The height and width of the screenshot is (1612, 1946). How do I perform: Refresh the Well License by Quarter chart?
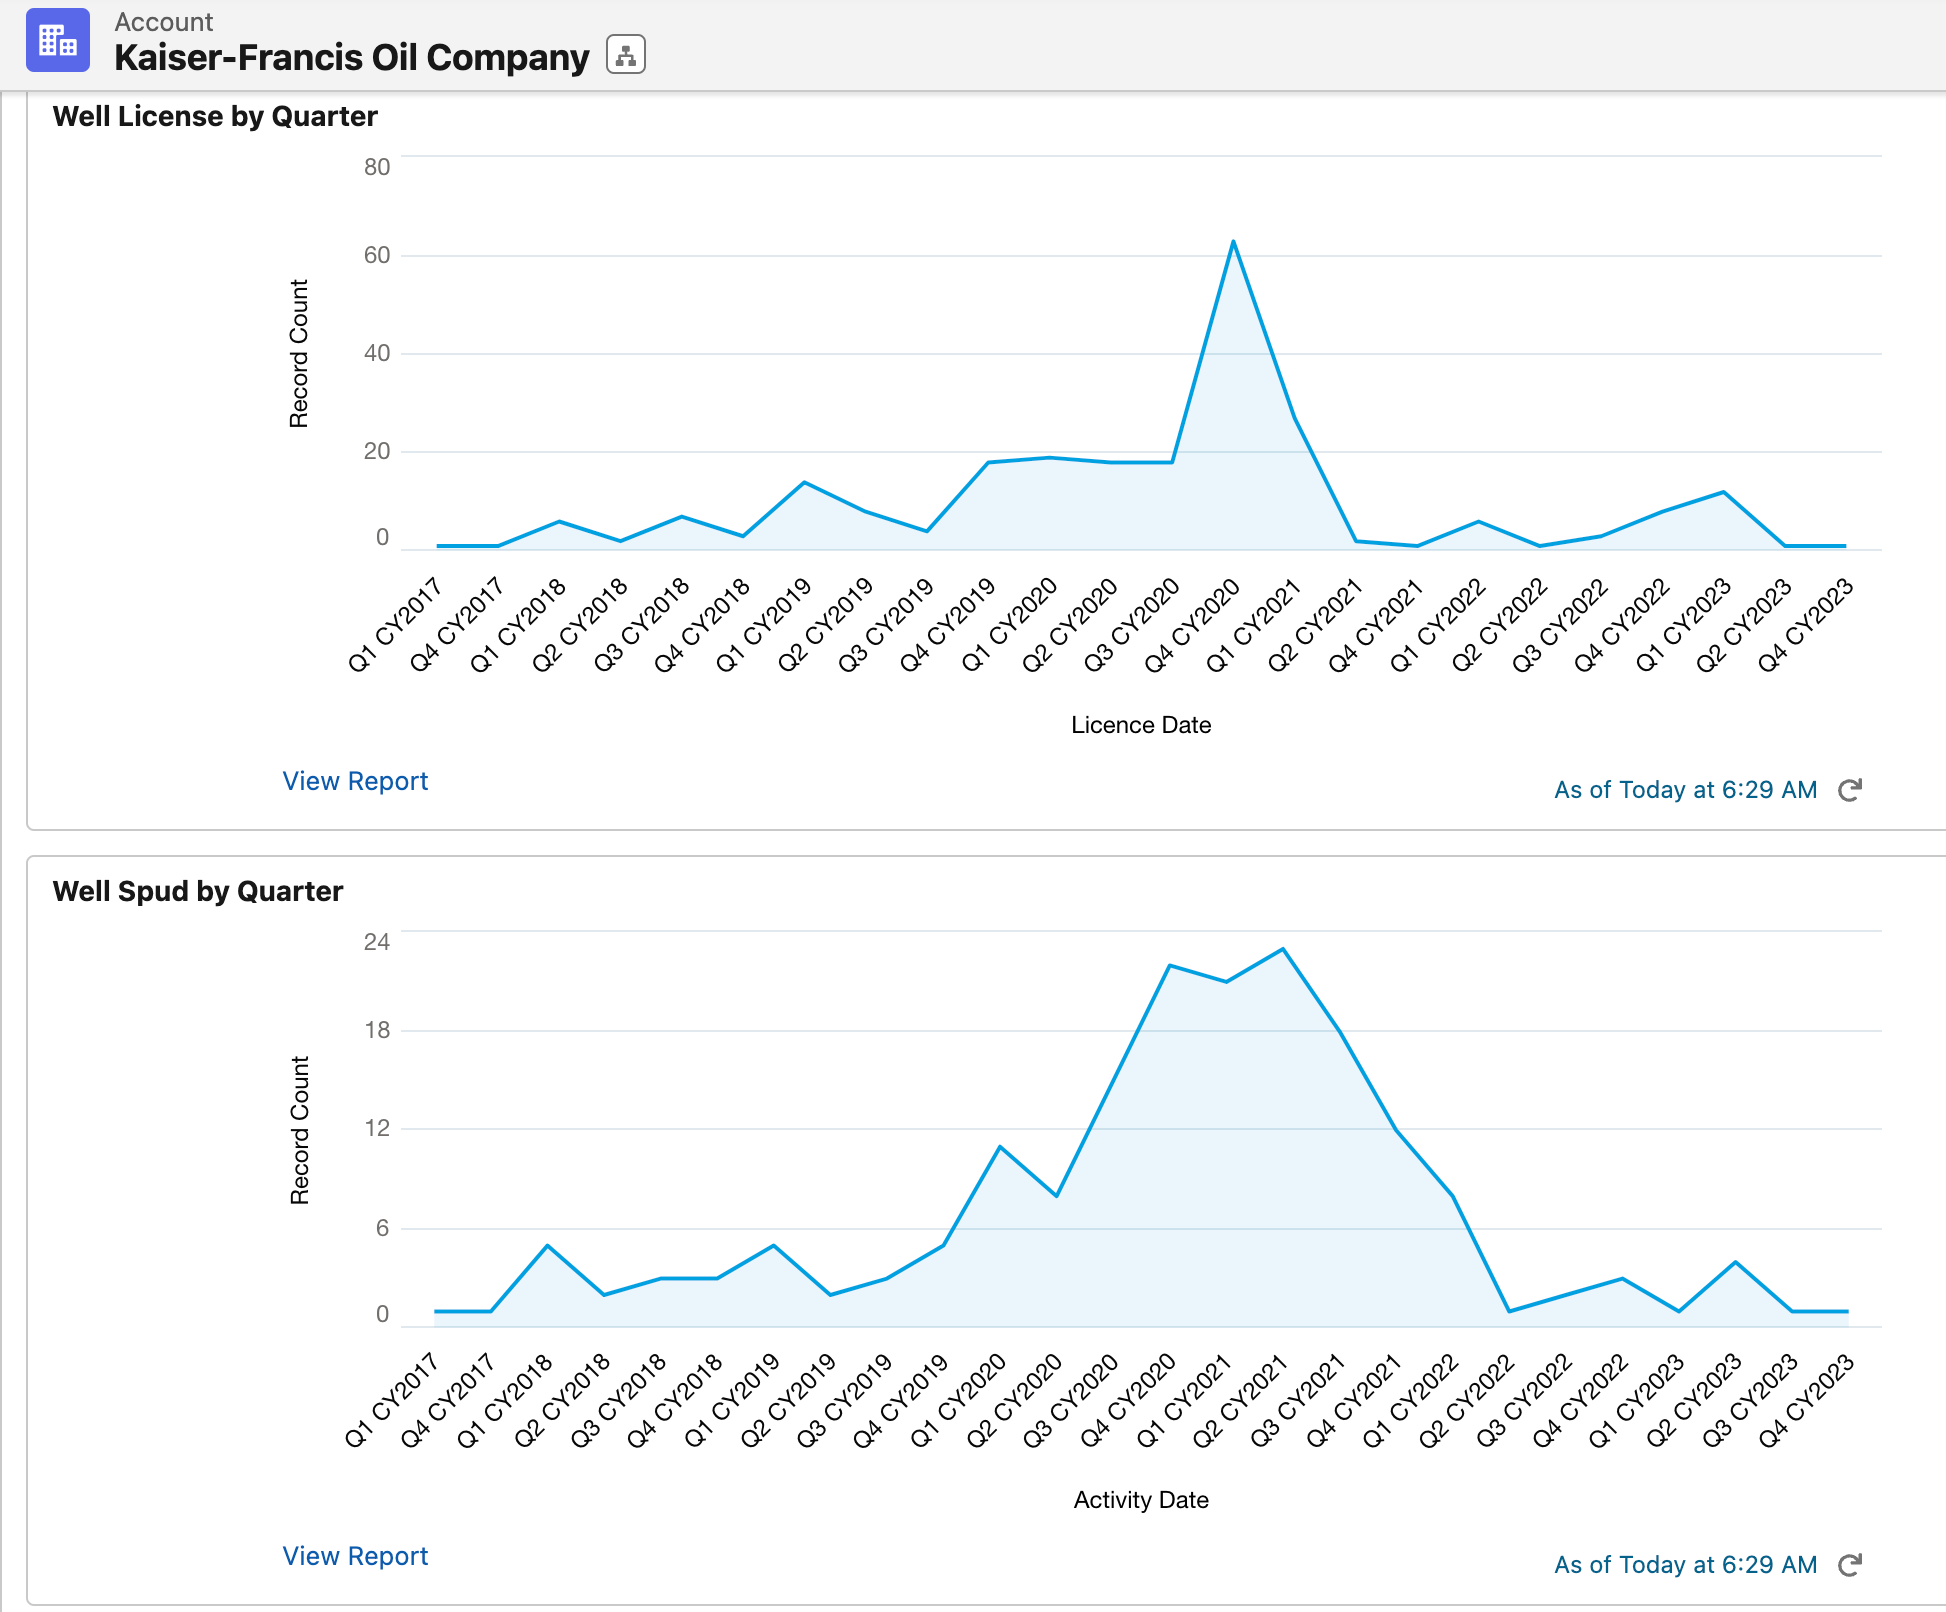[1849, 790]
